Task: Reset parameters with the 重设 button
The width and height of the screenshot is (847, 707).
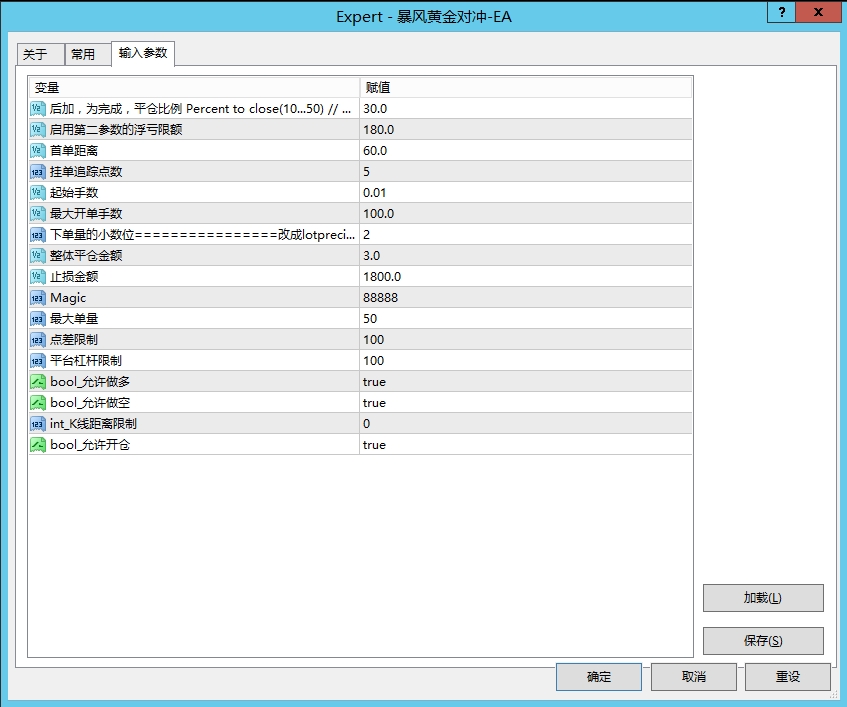Action: 788,677
